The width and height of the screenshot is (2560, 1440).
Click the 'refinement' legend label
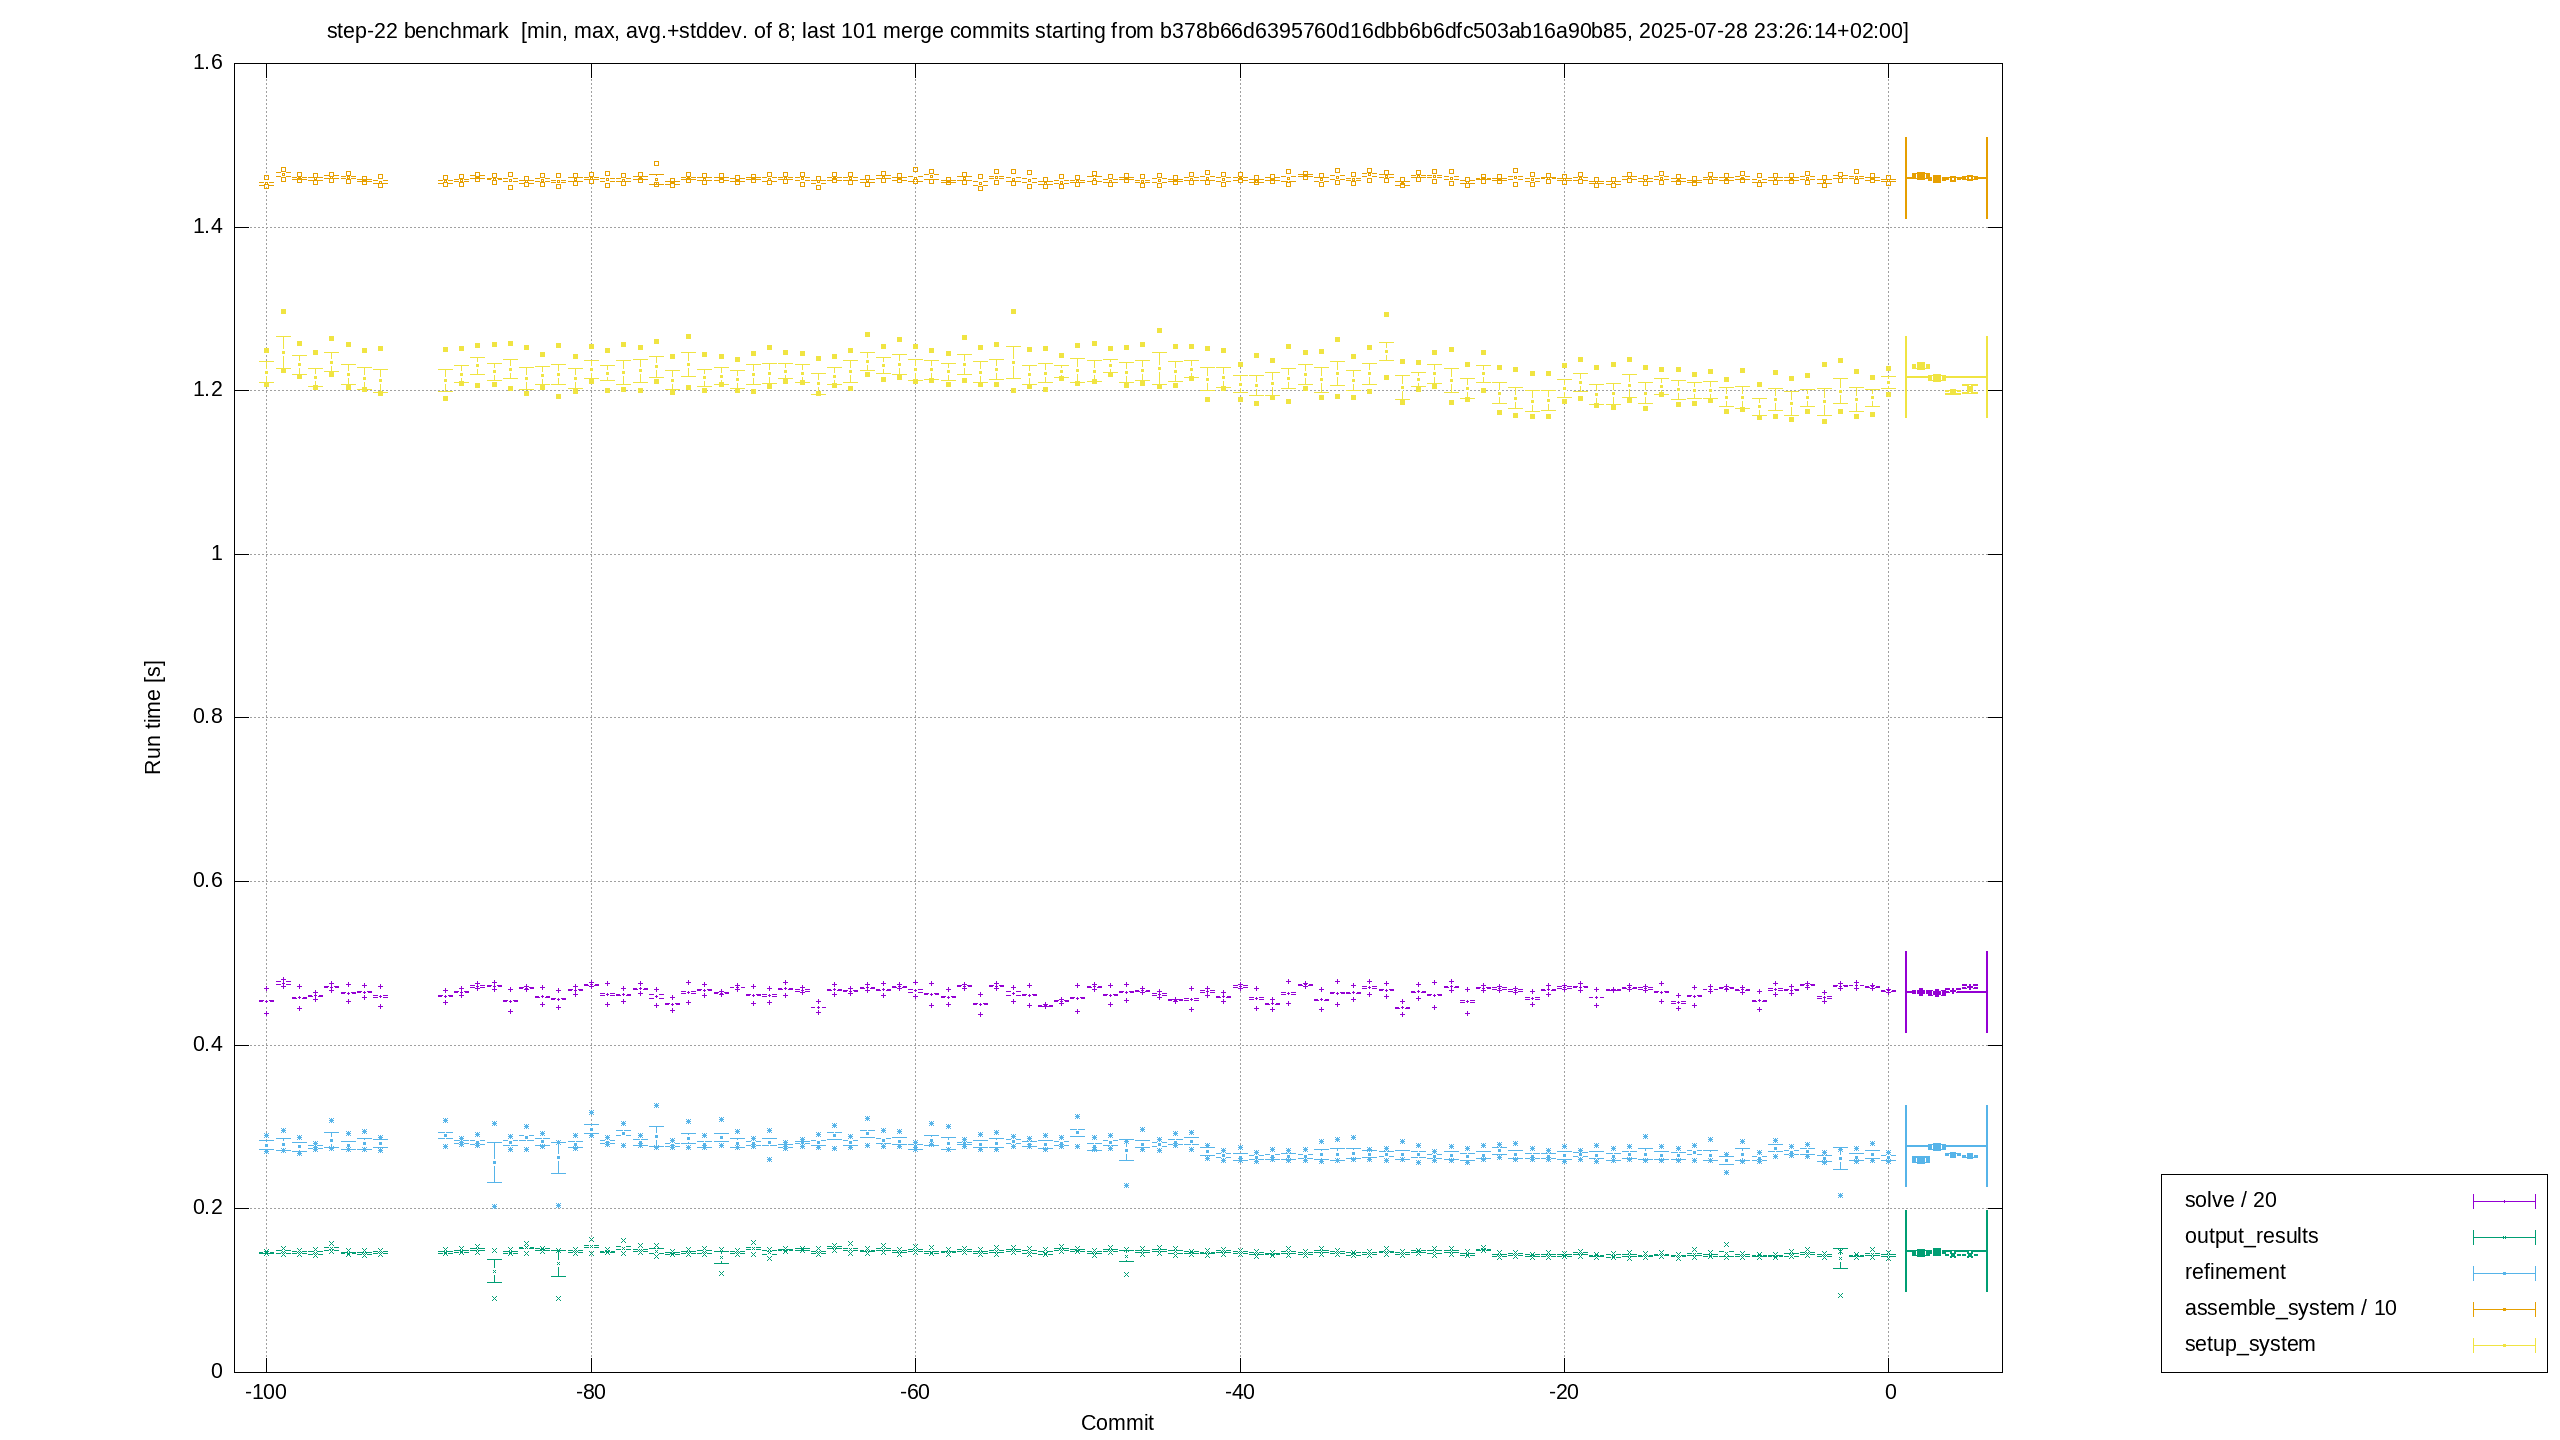(2235, 1272)
